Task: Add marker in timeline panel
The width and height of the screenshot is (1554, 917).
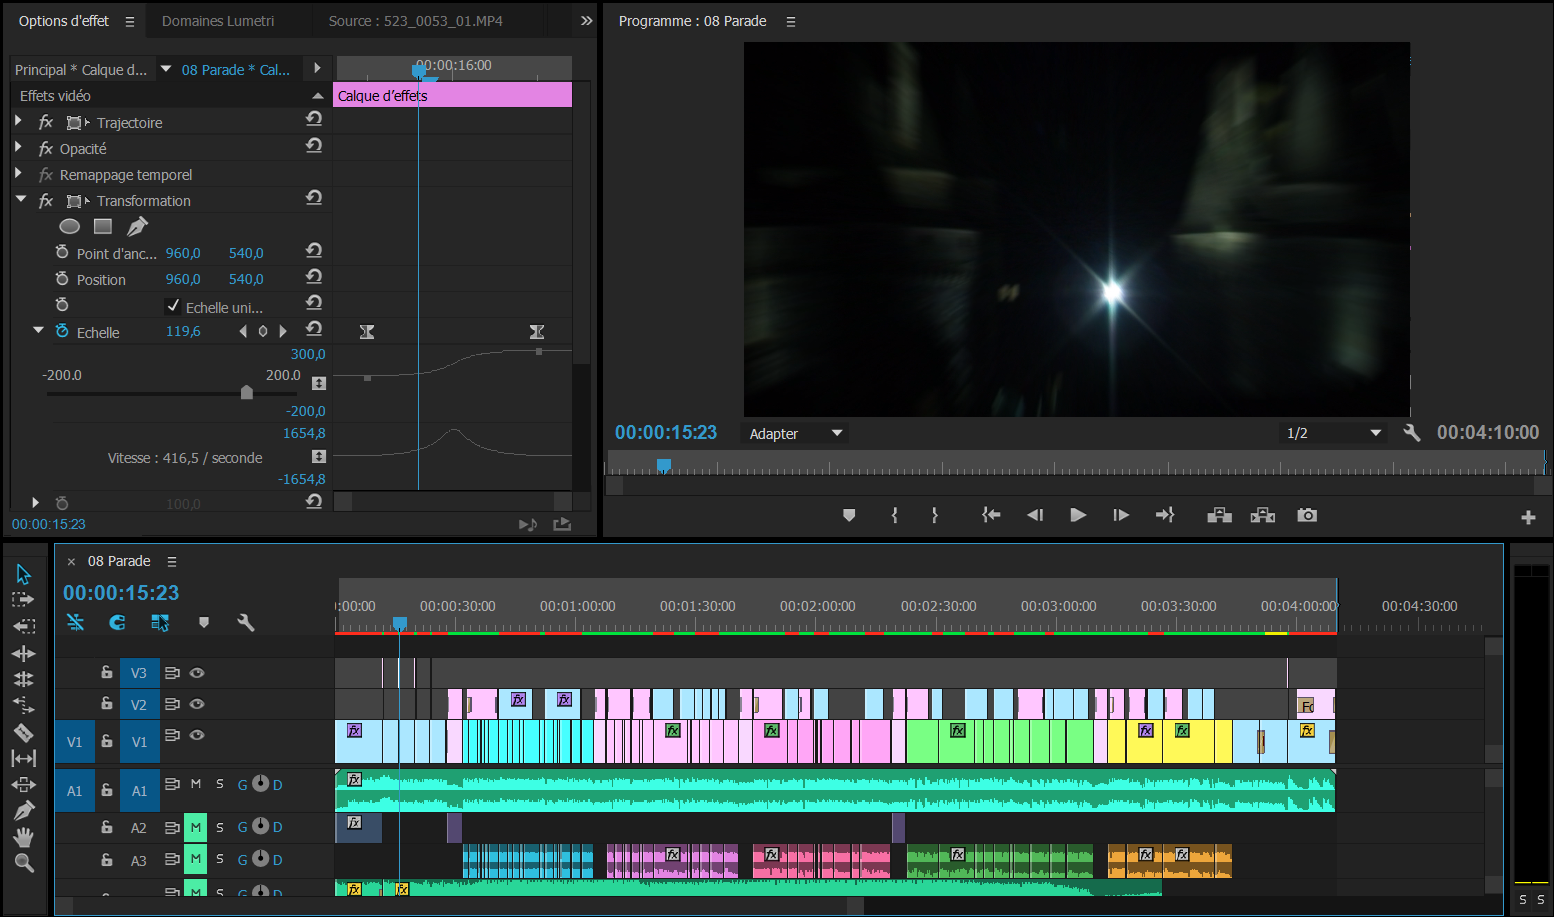Action: coord(204,622)
